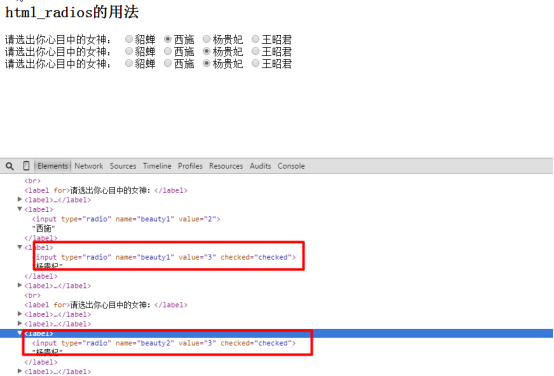Image resolution: width=554 pixels, height=376 pixels.
Task: Select 王昭君 radio in the second row
Action: (255, 51)
